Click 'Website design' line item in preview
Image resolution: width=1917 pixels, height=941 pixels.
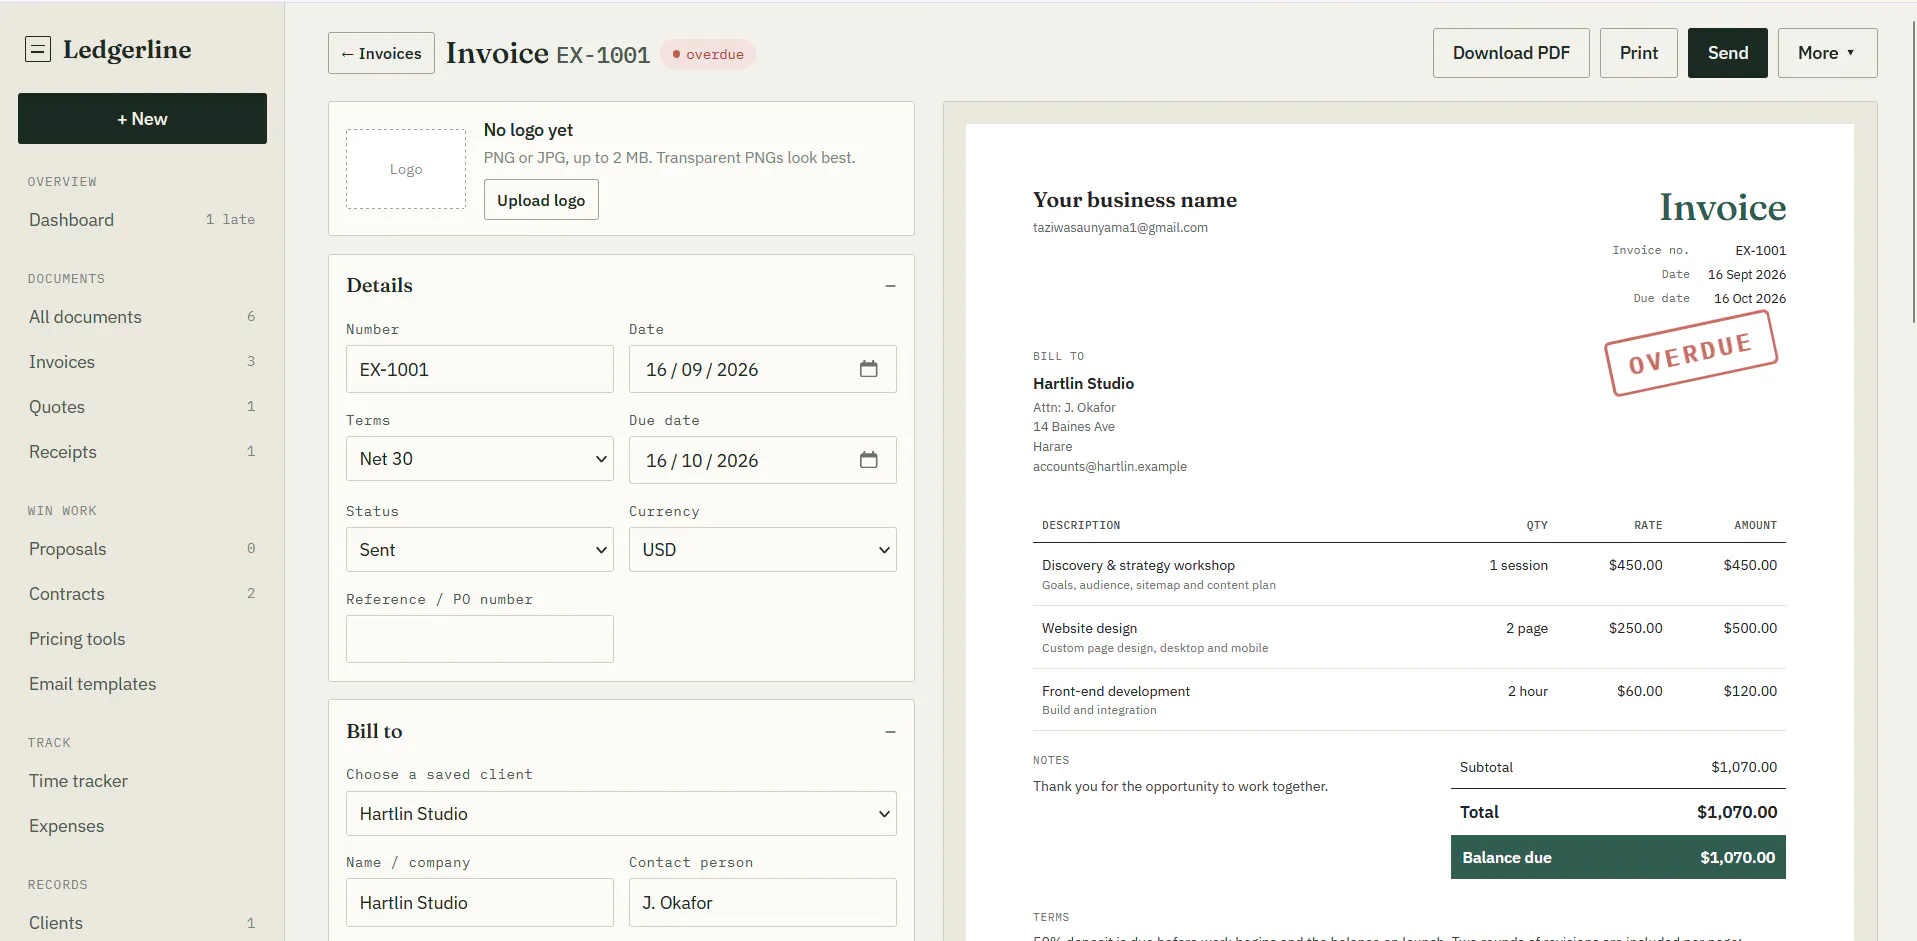(x=1409, y=637)
